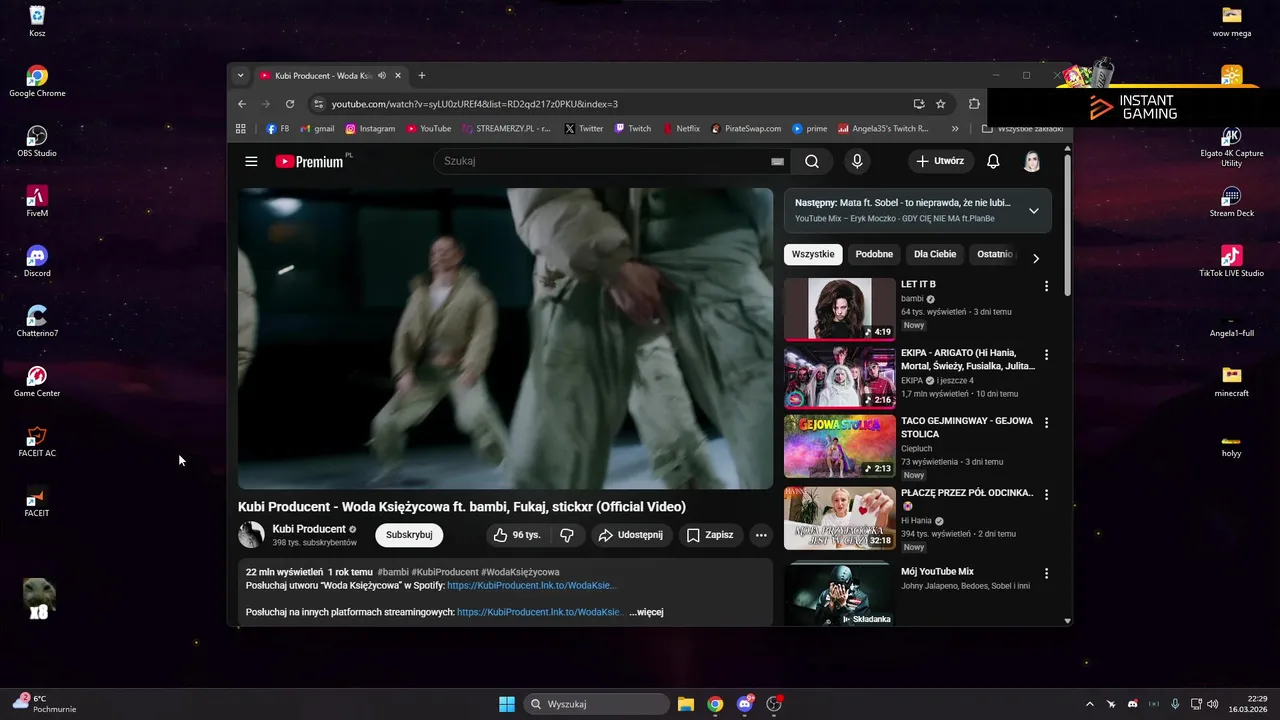The image size is (1280, 720).
Task: Open install app icon in address bar
Action: coord(919,104)
